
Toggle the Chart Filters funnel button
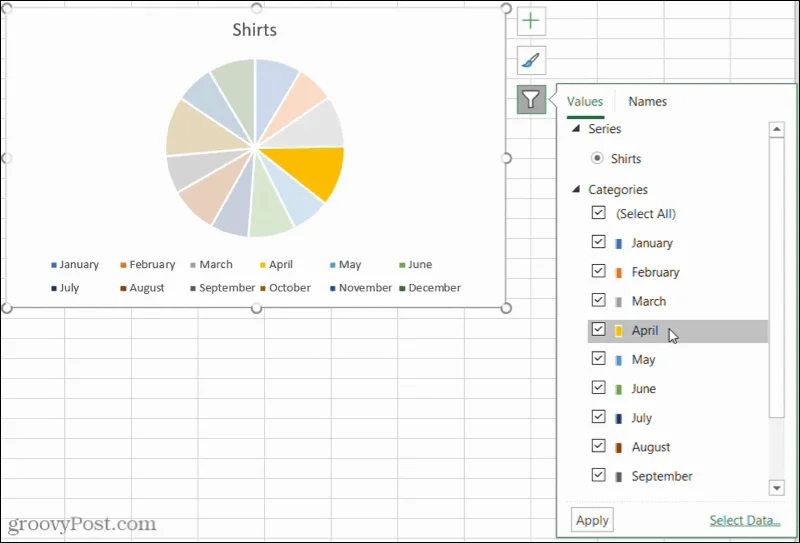pyautogui.click(x=531, y=100)
